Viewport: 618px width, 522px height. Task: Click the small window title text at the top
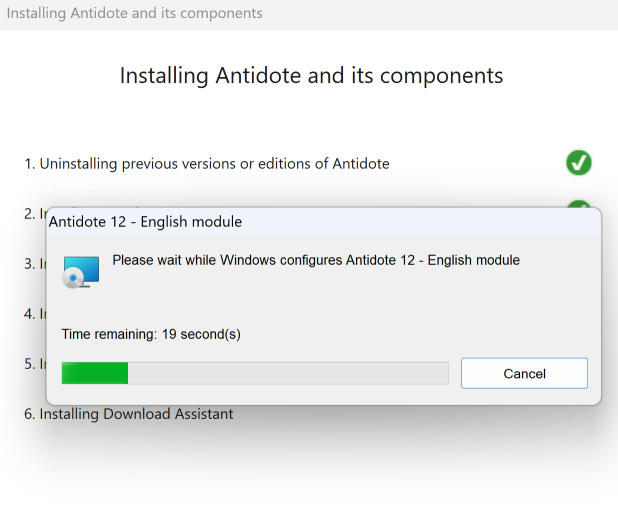[x=135, y=14]
